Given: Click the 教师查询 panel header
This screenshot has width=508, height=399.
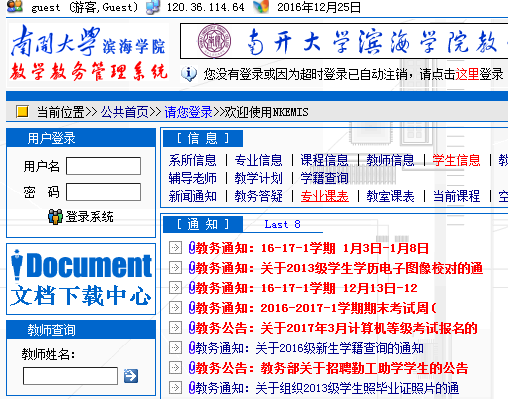Looking at the screenshot, I should [x=81, y=330].
